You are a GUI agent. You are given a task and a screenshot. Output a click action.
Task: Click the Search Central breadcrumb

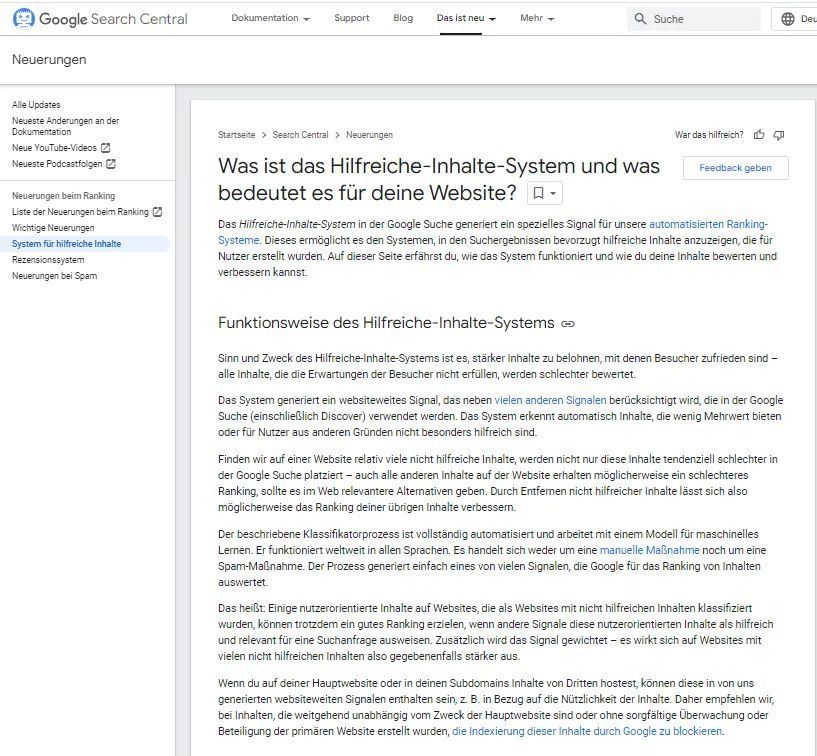pyautogui.click(x=300, y=135)
